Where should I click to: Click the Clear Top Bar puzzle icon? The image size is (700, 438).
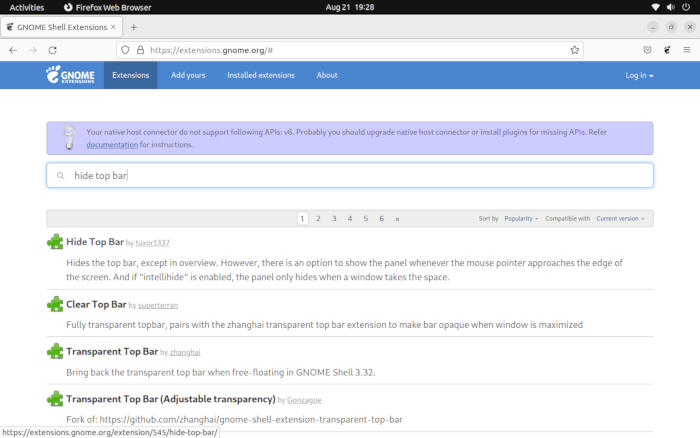pyautogui.click(x=55, y=304)
